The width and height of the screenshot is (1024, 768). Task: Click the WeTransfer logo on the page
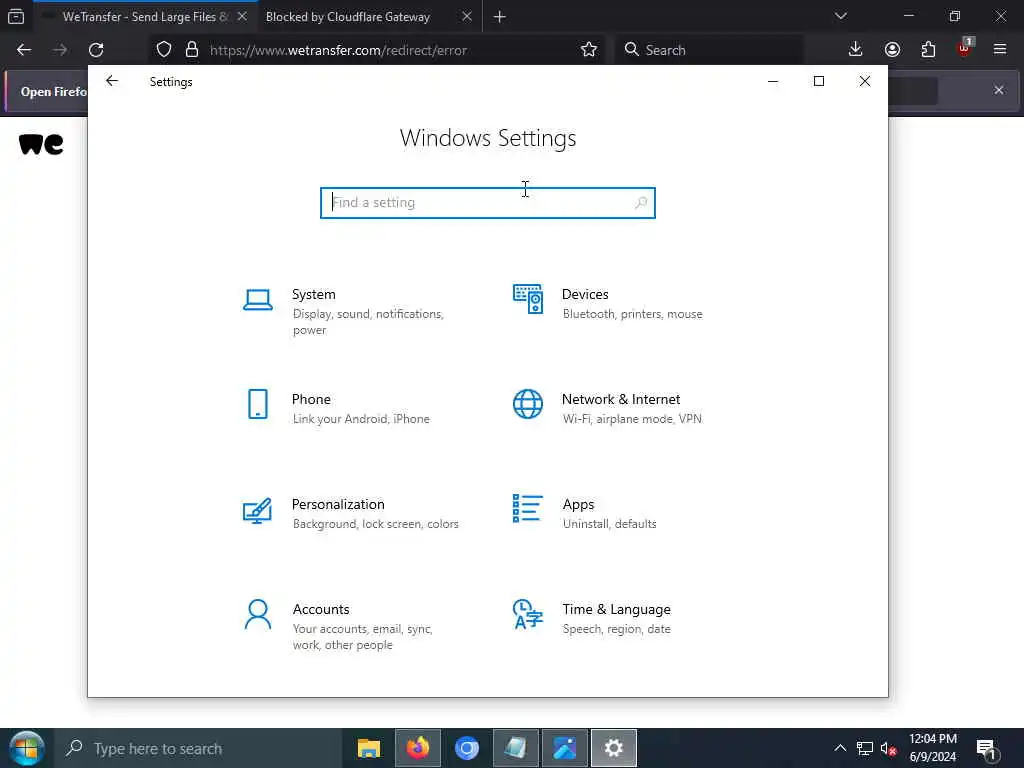[x=41, y=144]
